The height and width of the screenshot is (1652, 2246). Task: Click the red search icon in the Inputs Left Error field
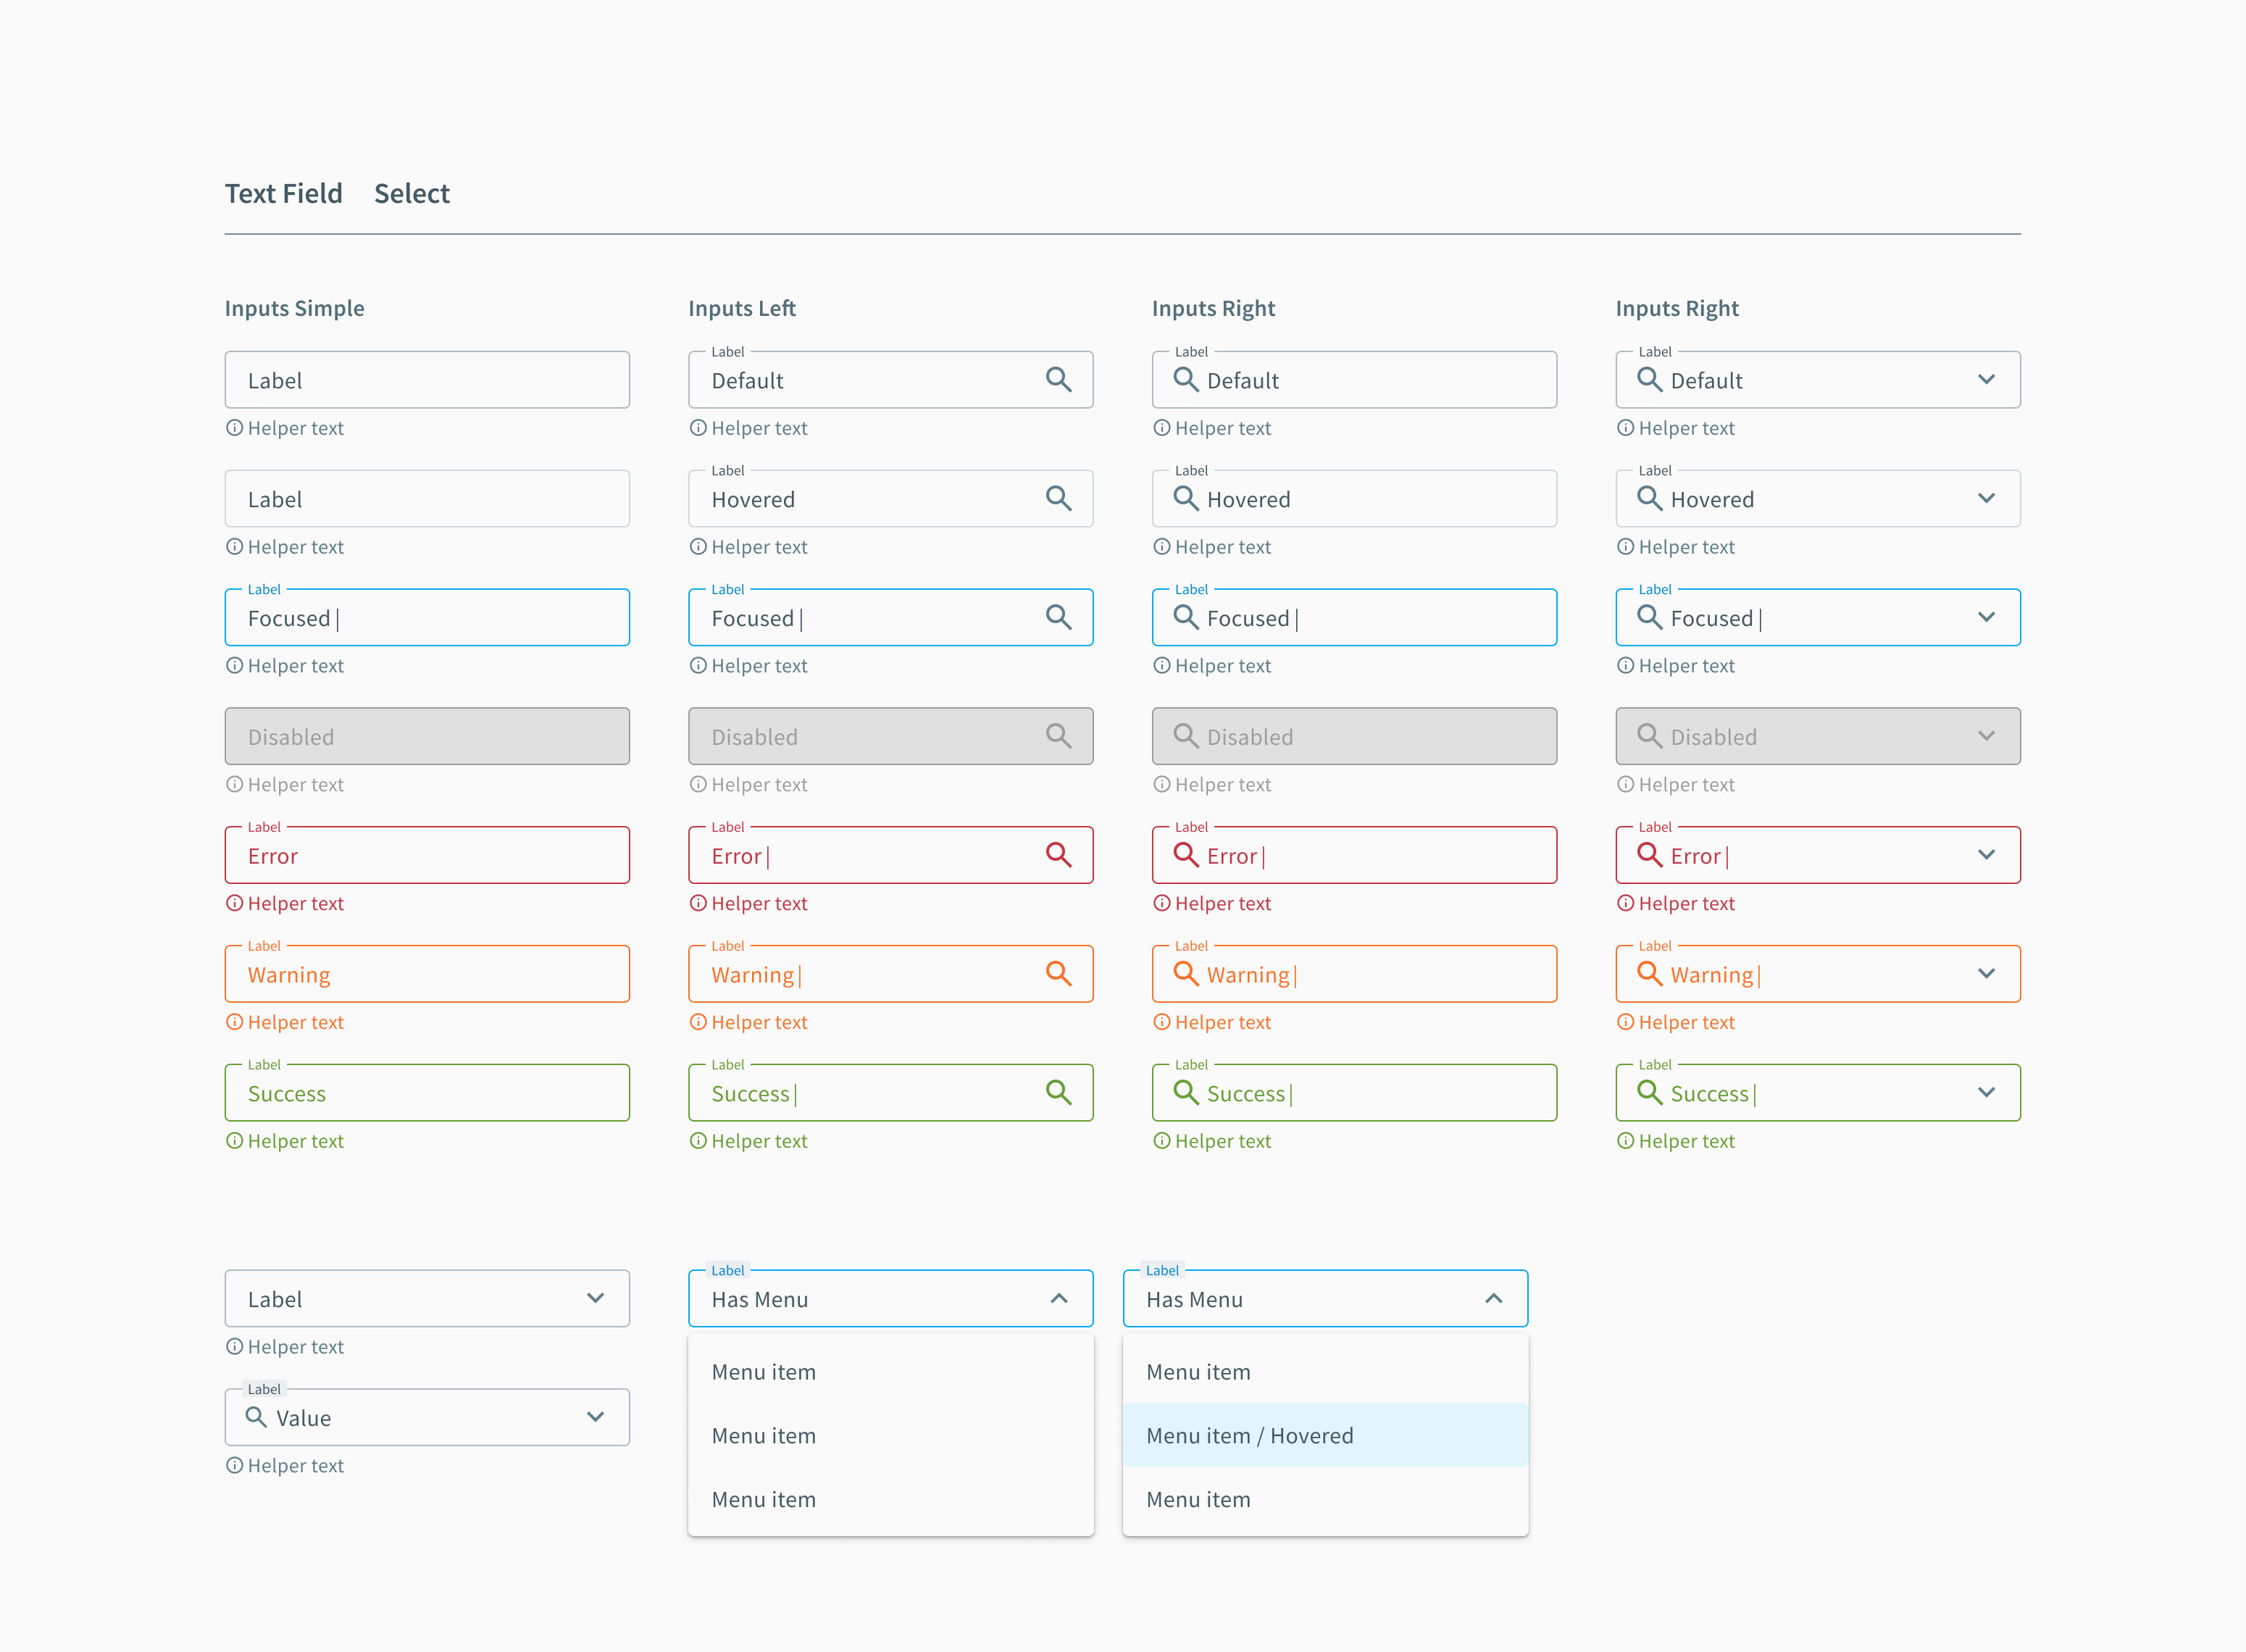[x=1058, y=854]
